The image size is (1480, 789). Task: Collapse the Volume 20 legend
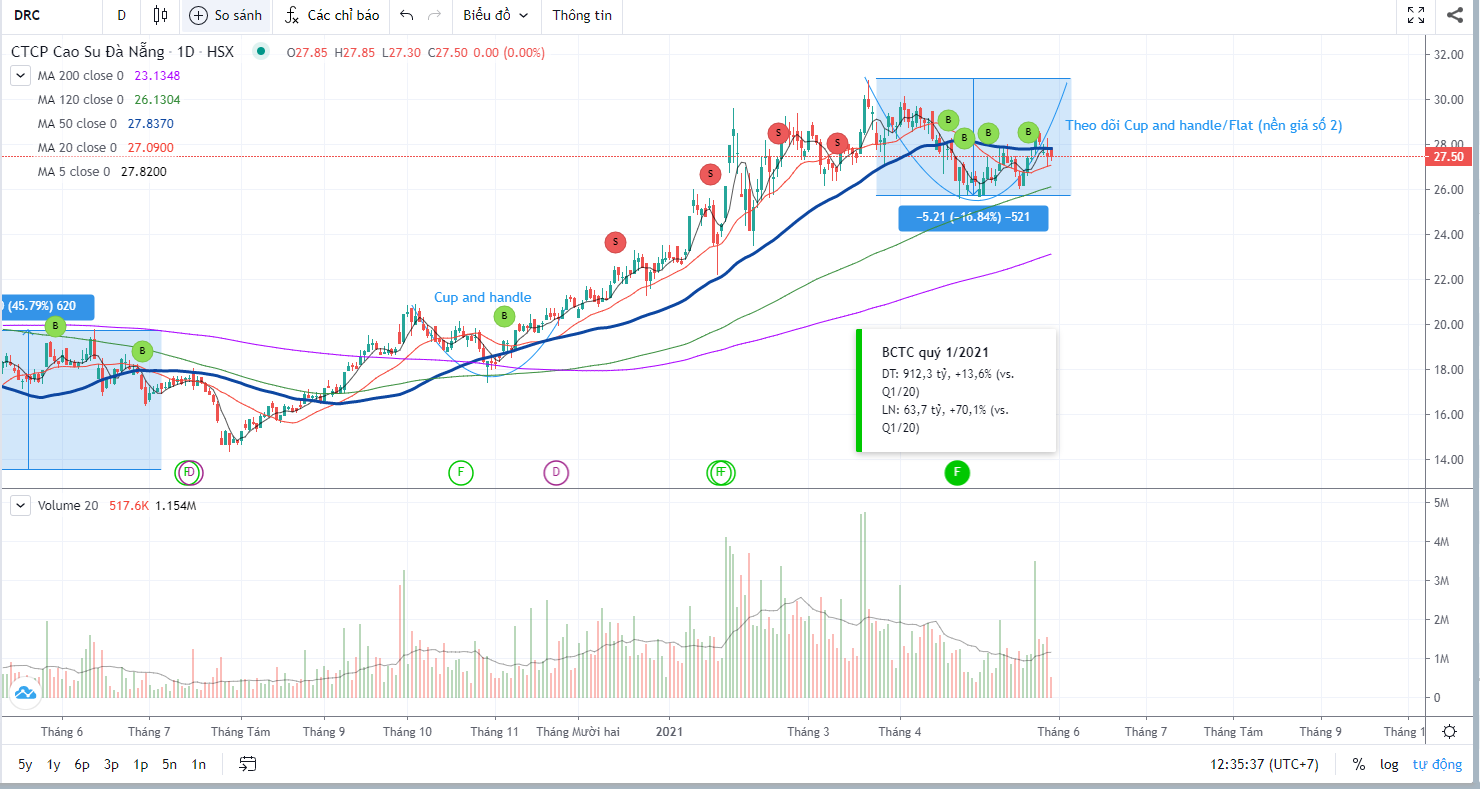point(20,506)
